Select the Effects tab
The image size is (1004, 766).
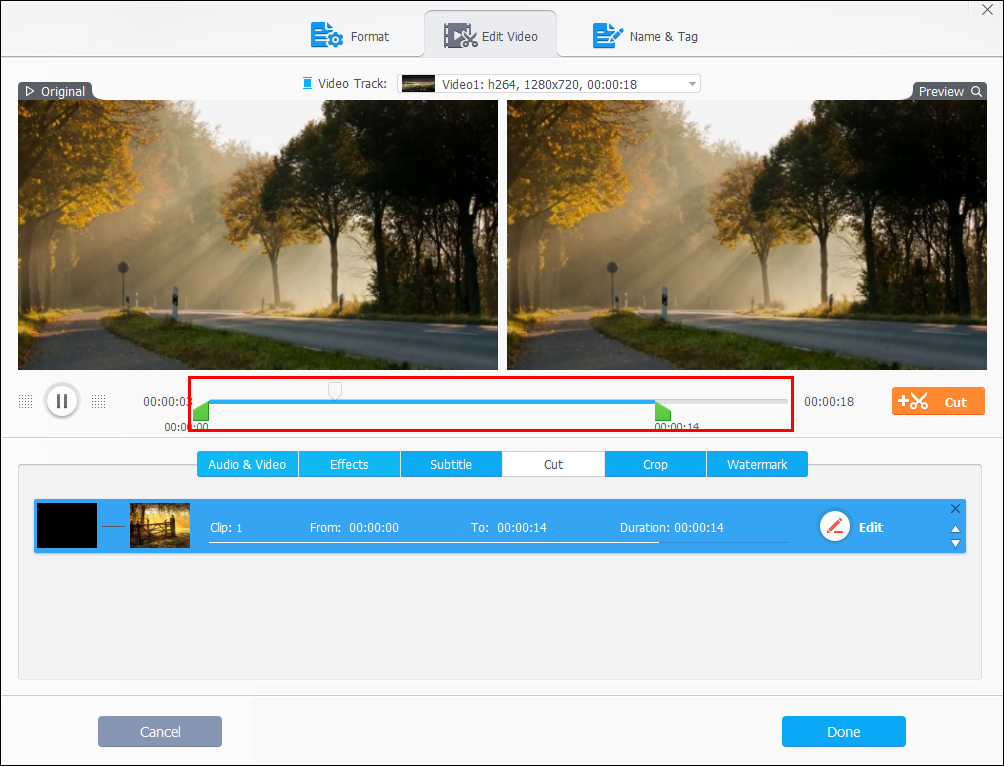(349, 464)
